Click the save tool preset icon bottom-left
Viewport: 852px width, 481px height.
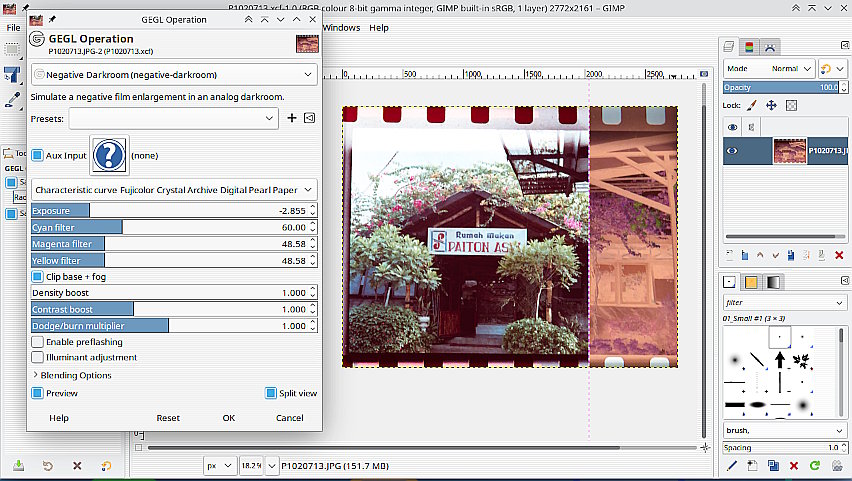[x=18, y=466]
